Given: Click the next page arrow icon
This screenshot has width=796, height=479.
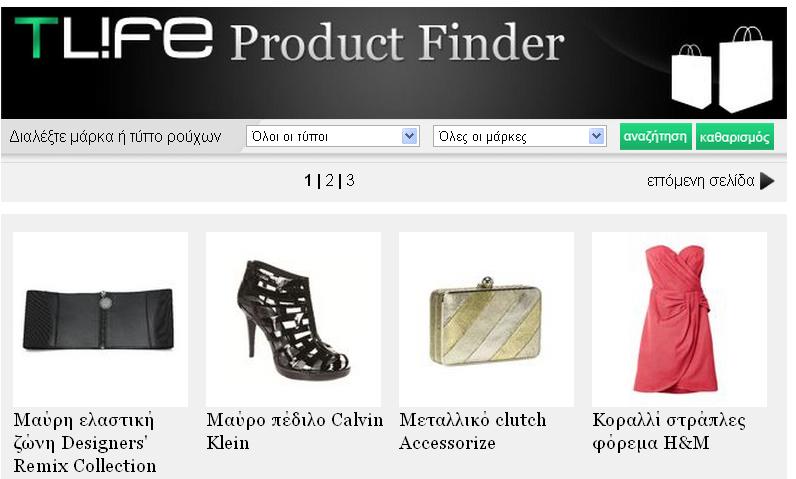Looking at the screenshot, I should [x=767, y=181].
